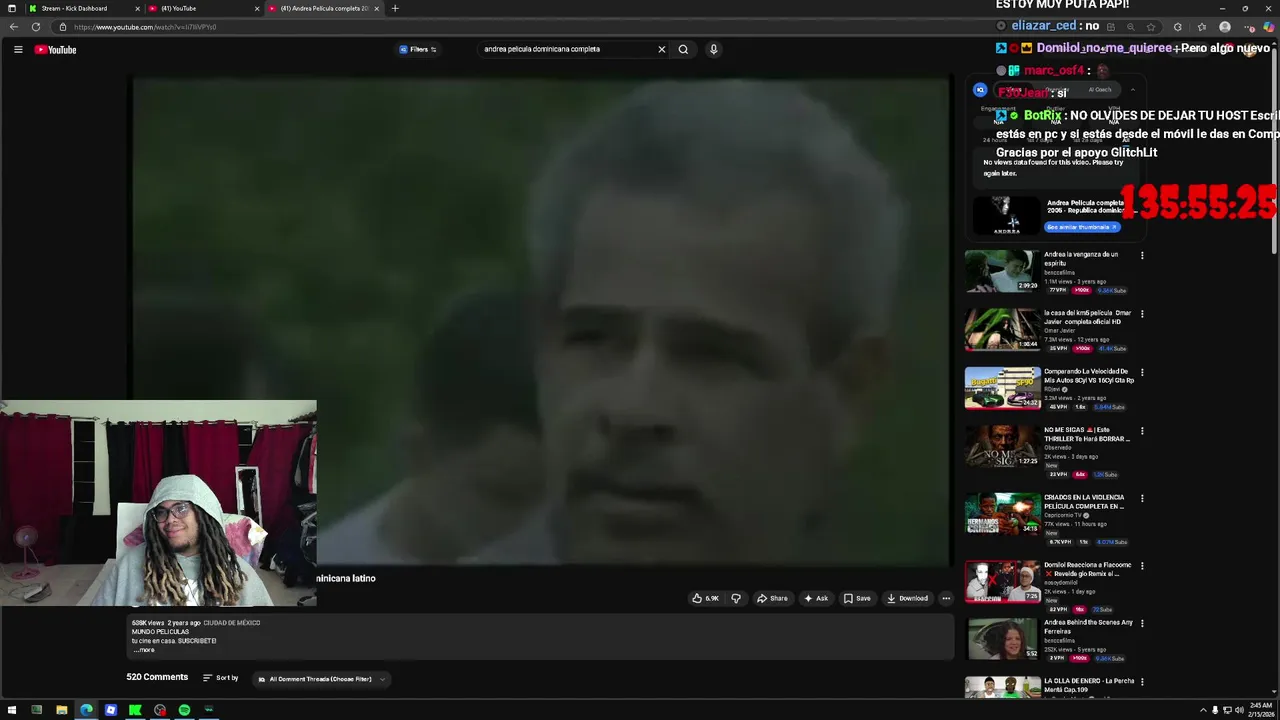The height and width of the screenshot is (720, 1280).
Task: Open options for la casa del km5 video
Action: pyautogui.click(x=1142, y=314)
